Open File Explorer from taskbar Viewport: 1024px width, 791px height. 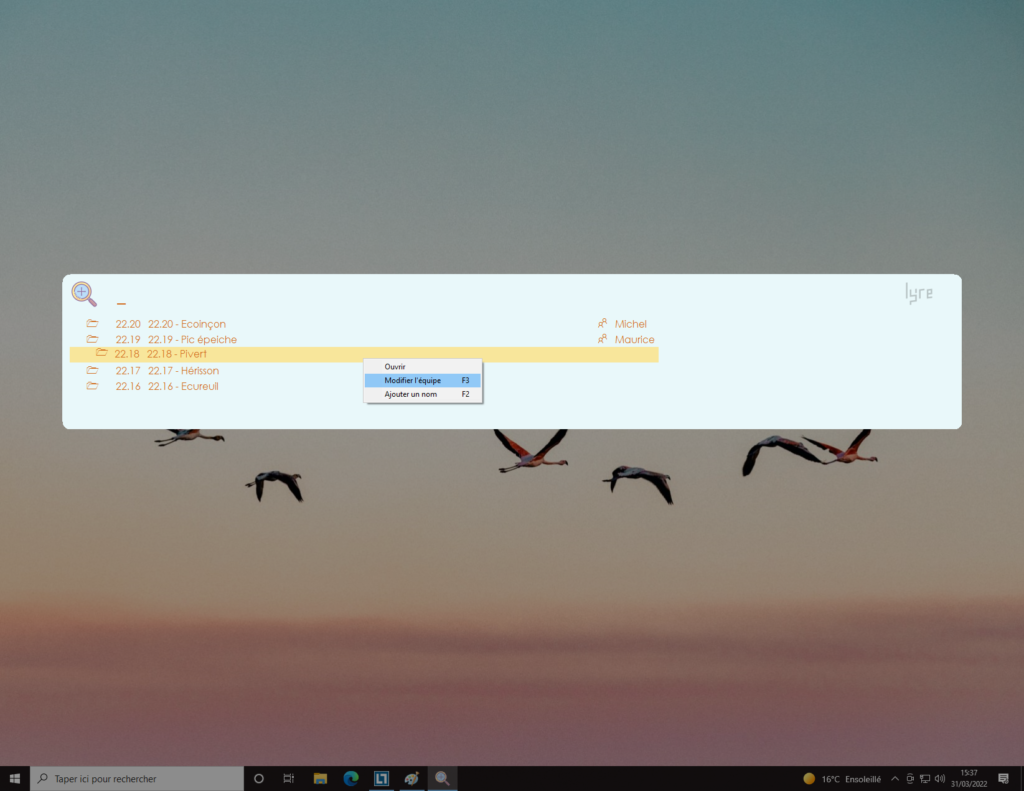(320, 779)
